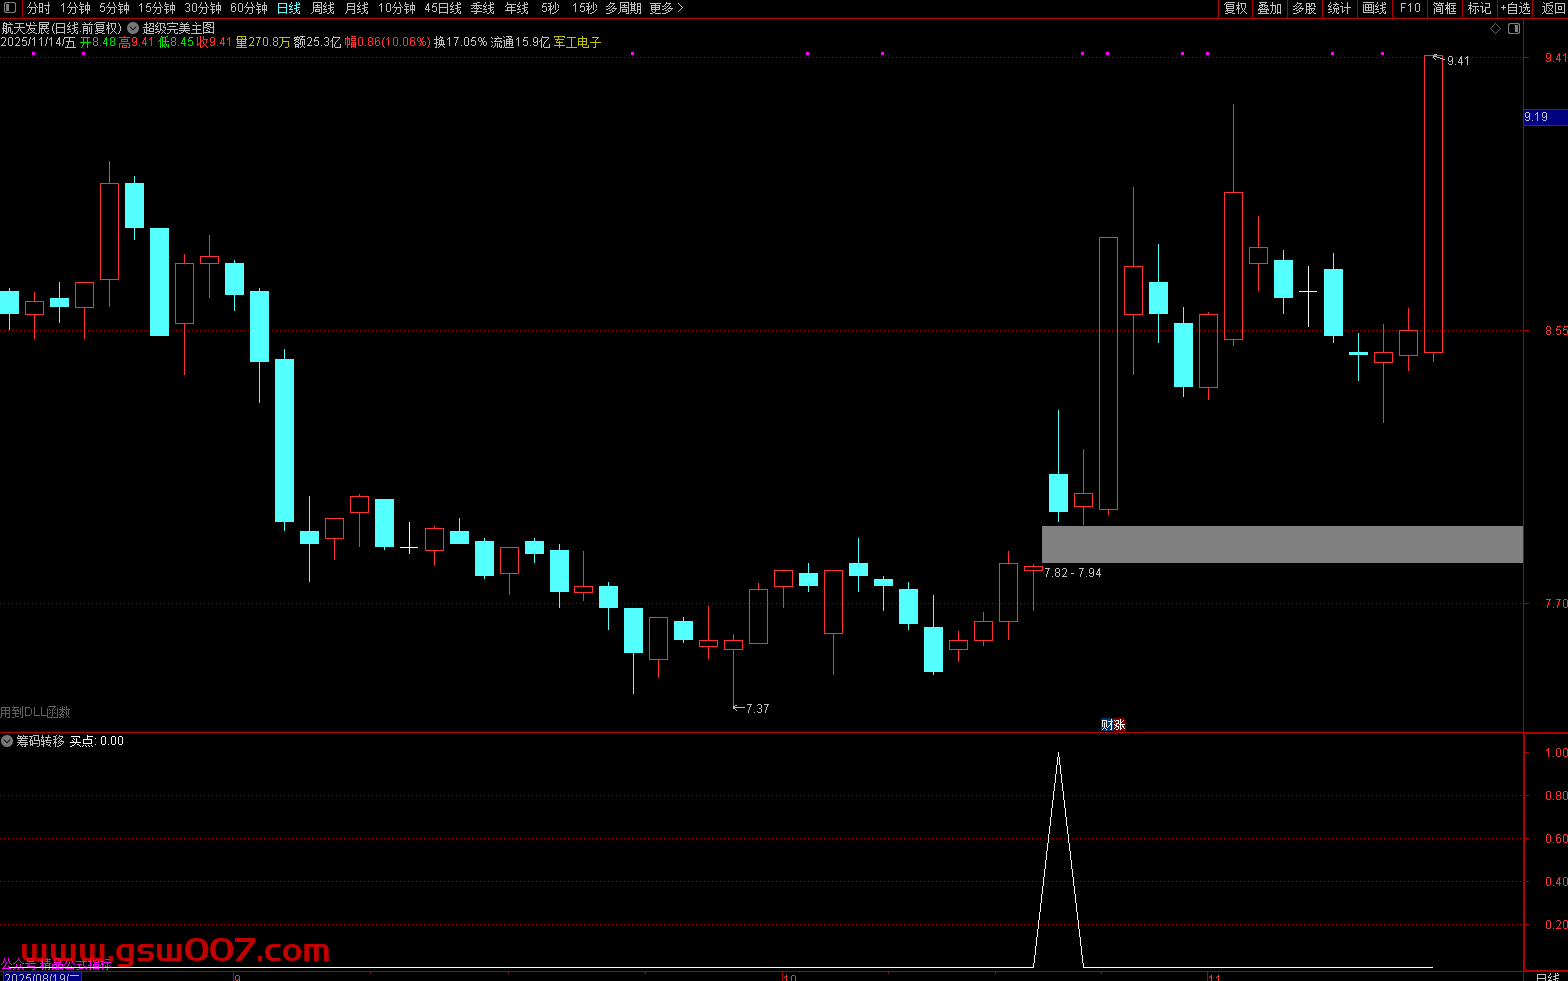Click the 军工电子 sector link

(577, 42)
